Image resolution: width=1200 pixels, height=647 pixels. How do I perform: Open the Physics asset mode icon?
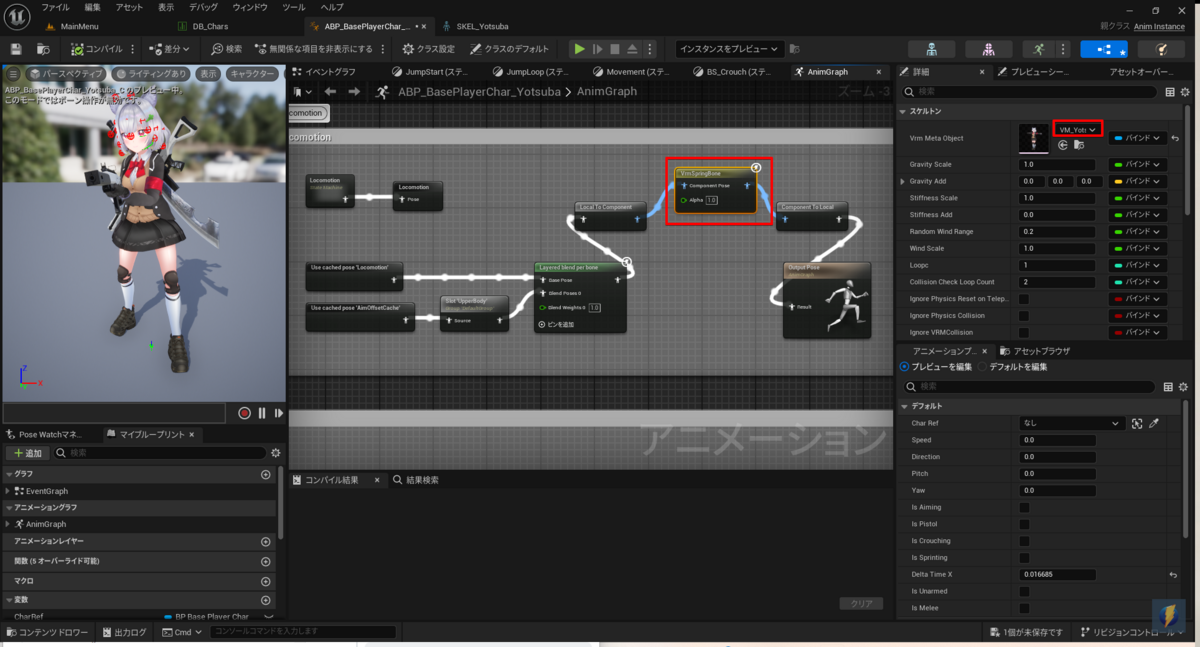pos(1161,49)
